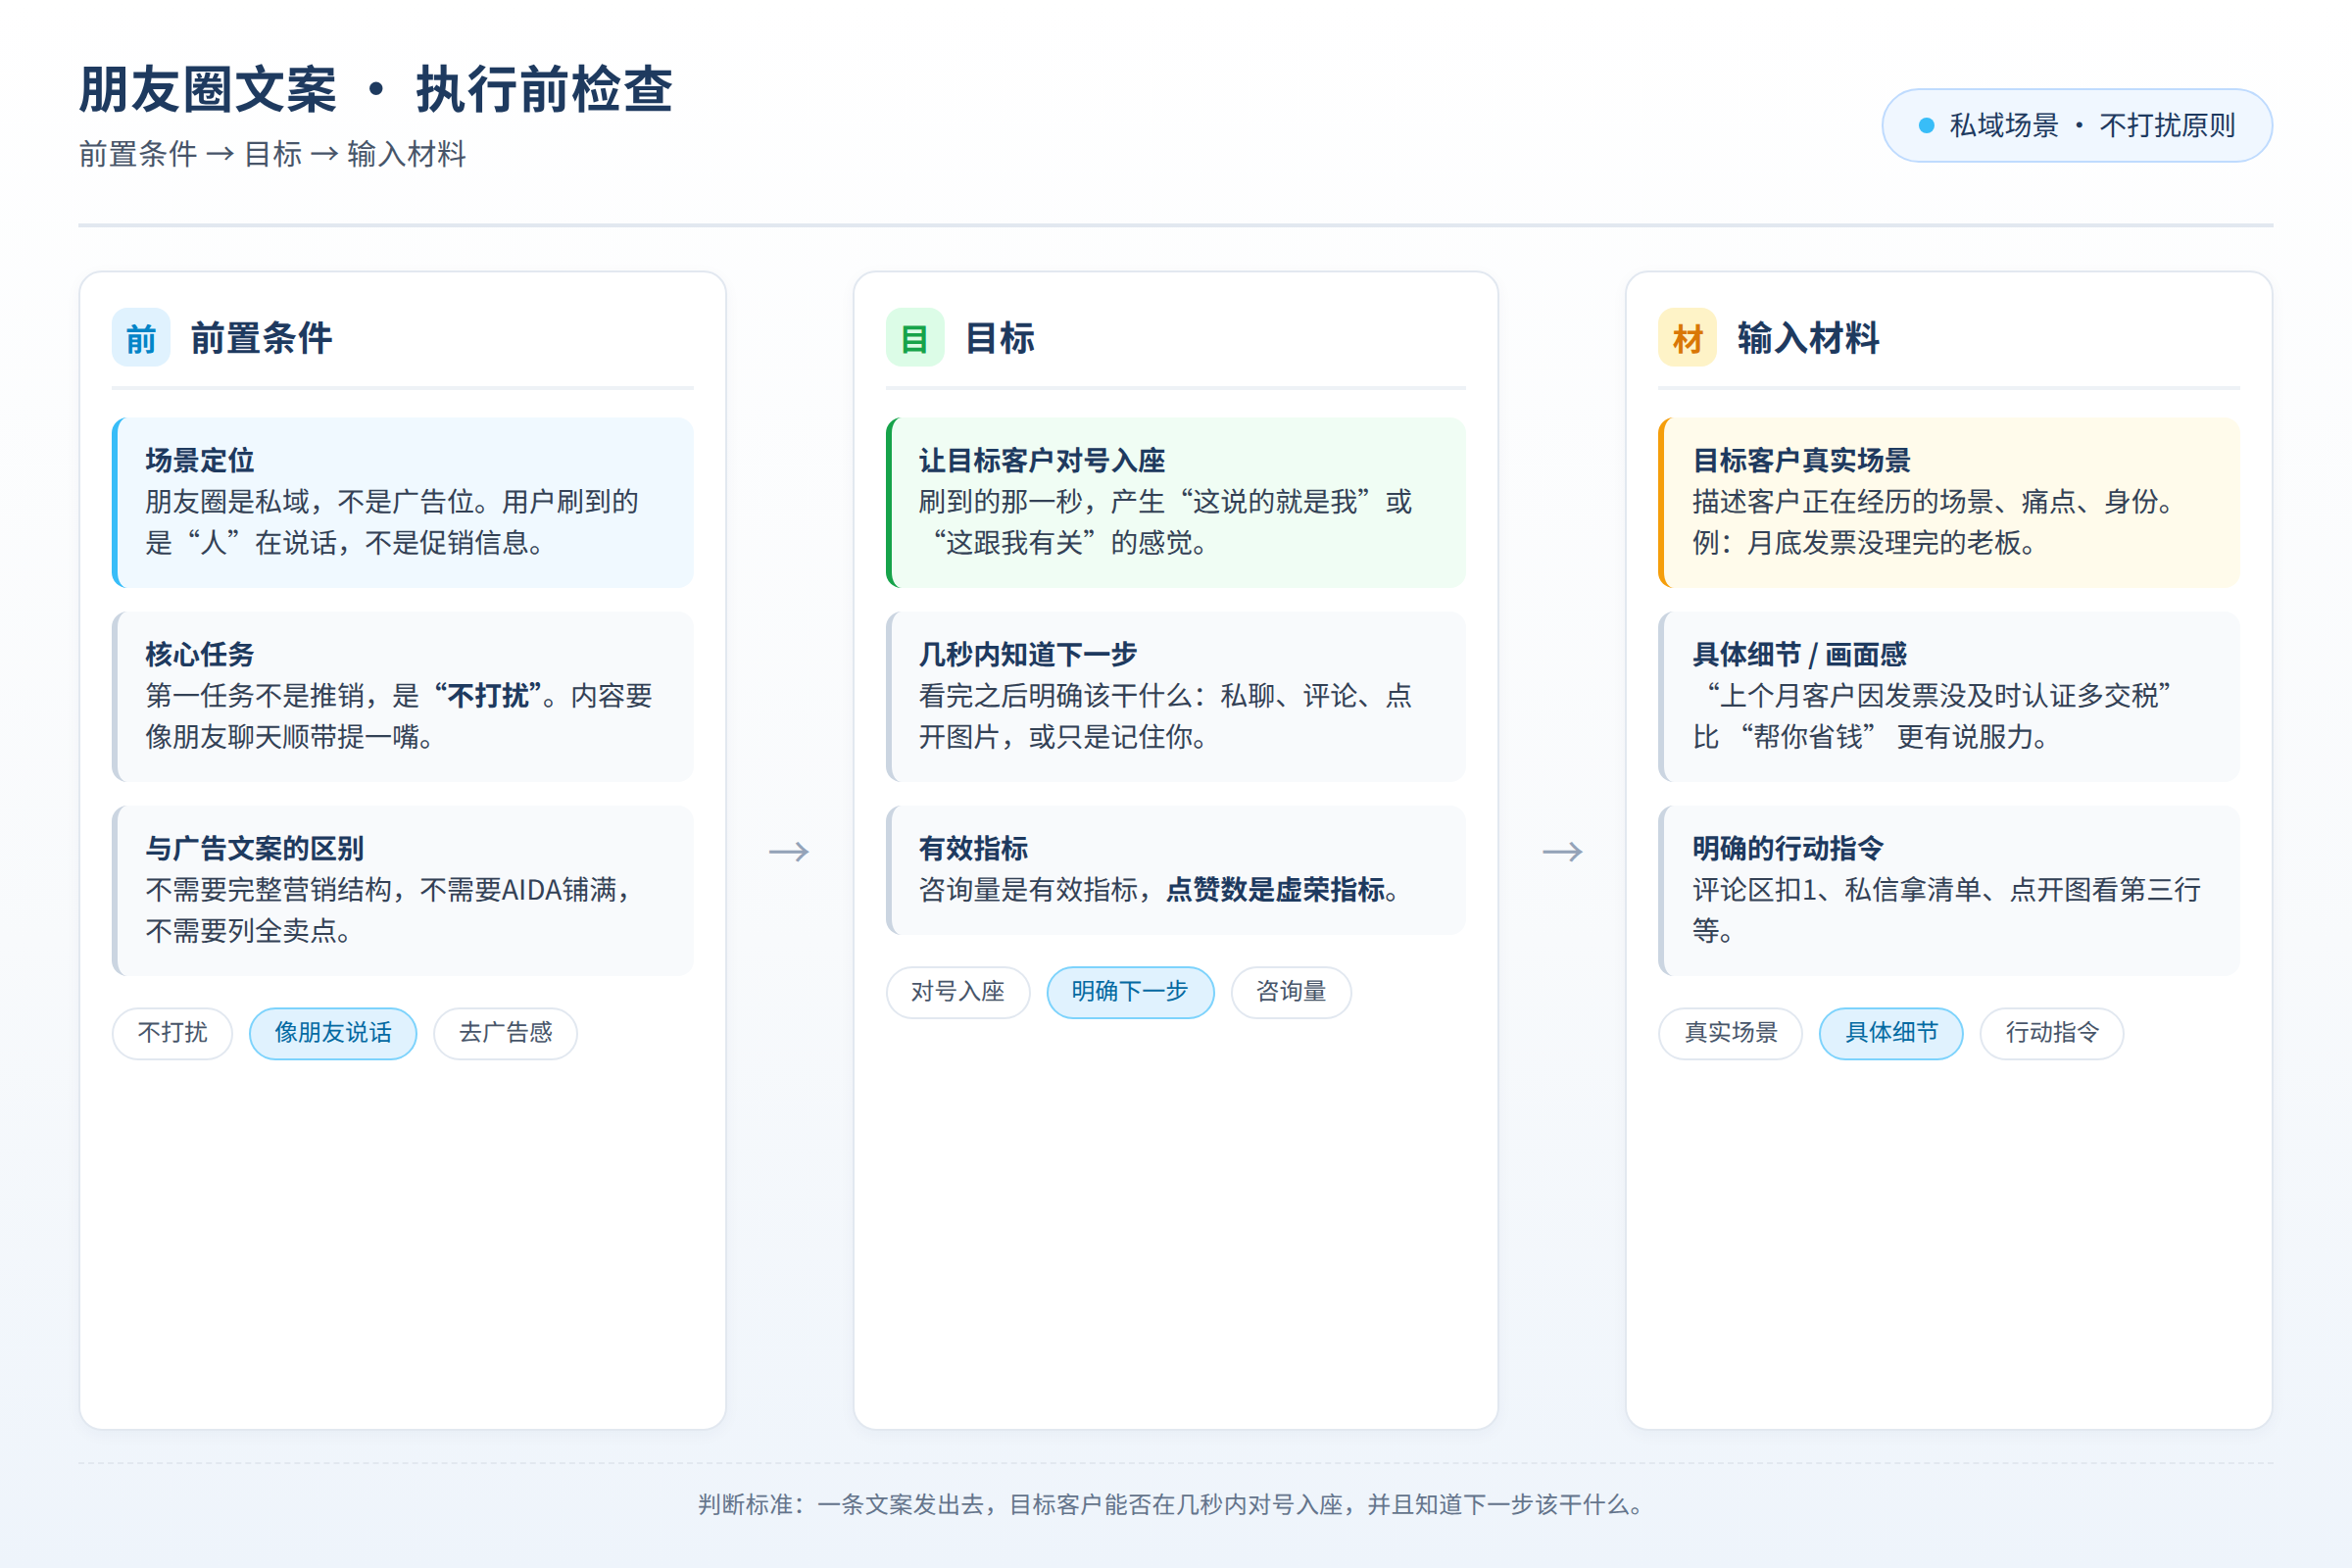
Task: Select the 去广告感 tag
Action: [x=505, y=1033]
